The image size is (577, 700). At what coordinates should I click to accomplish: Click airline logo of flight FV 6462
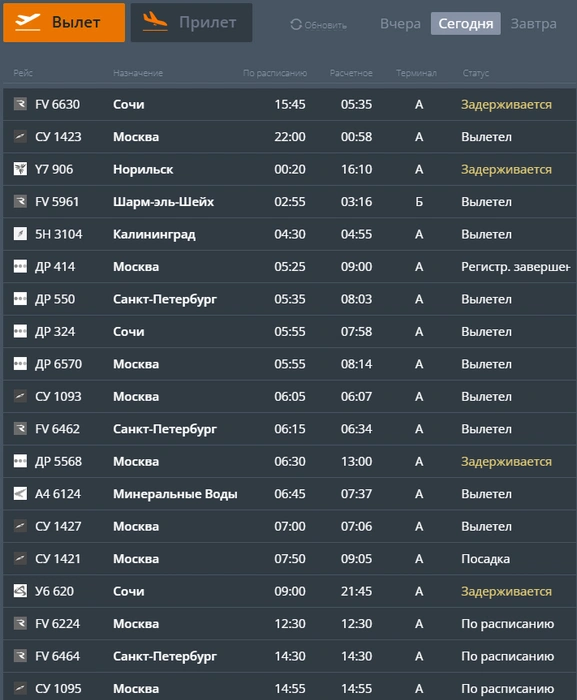(x=20, y=429)
